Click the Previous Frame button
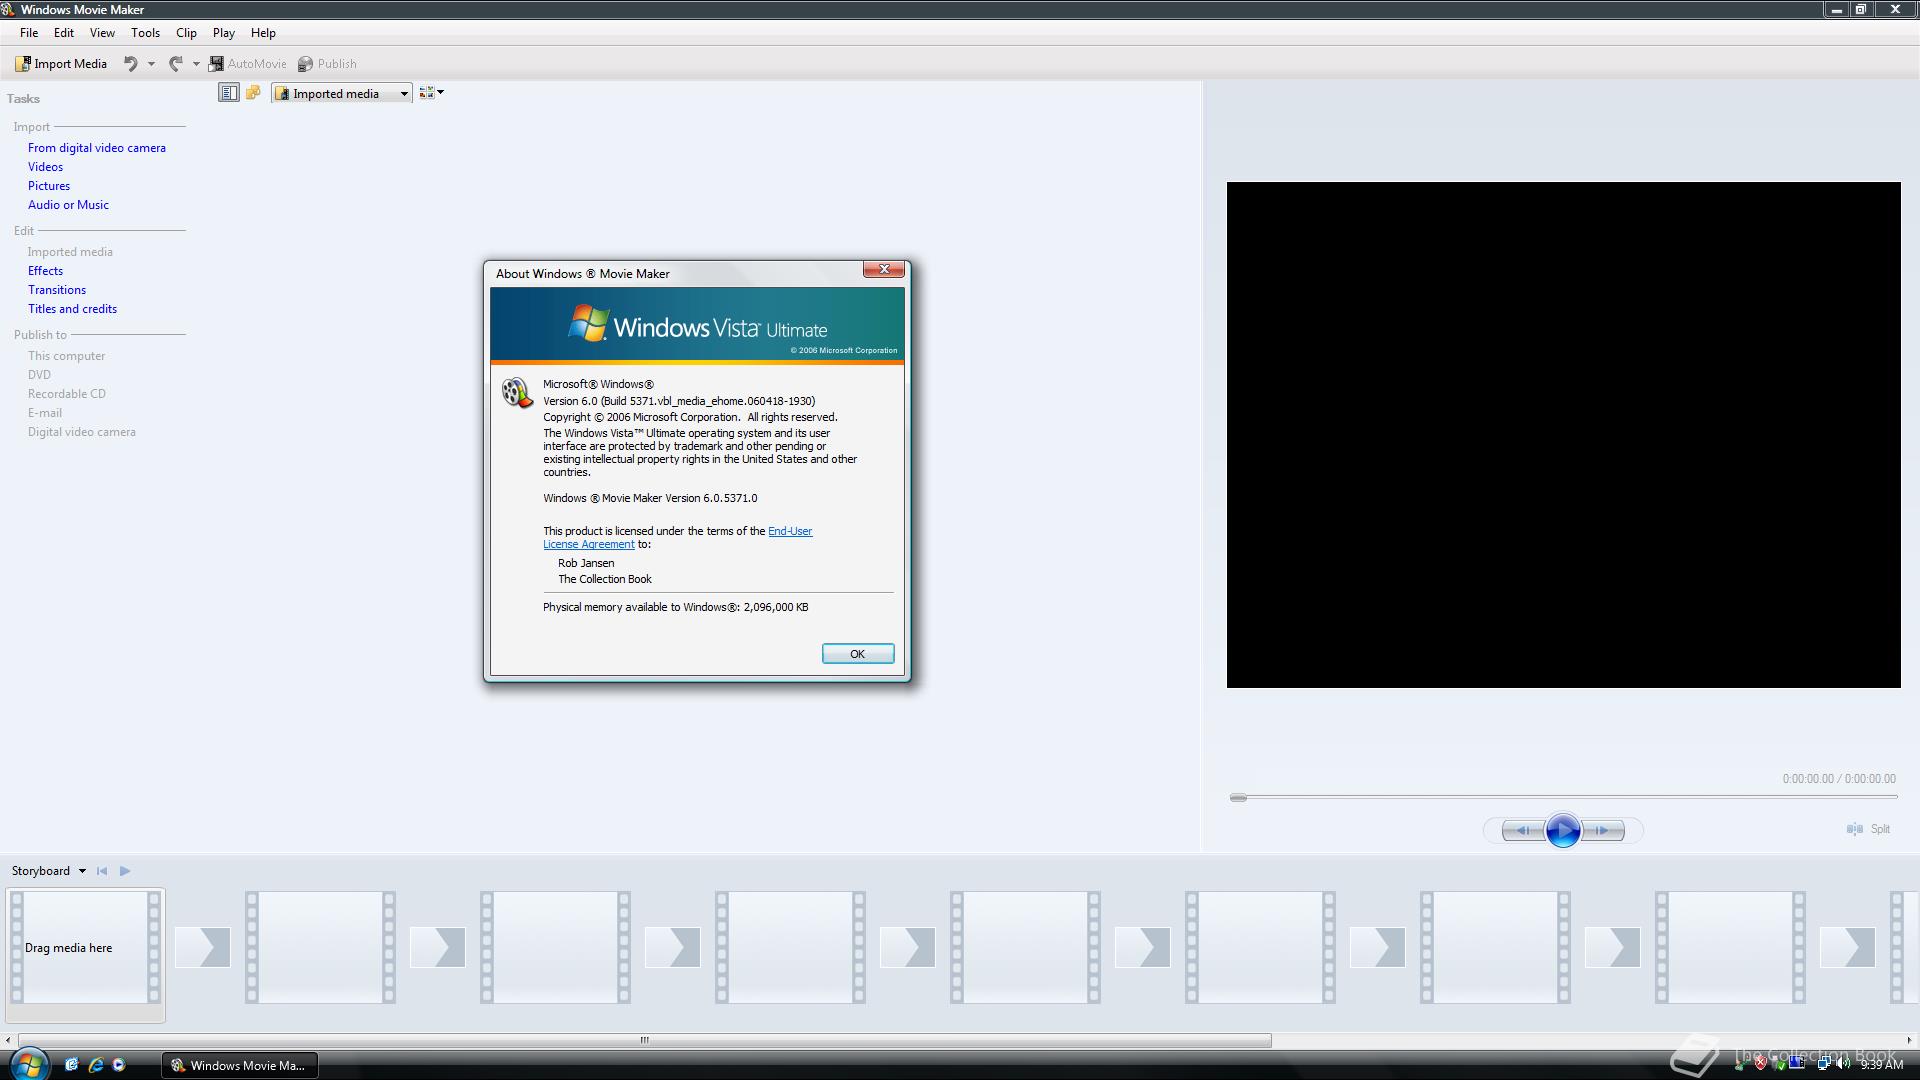Screen dimensions: 1920x1080 [1522, 830]
